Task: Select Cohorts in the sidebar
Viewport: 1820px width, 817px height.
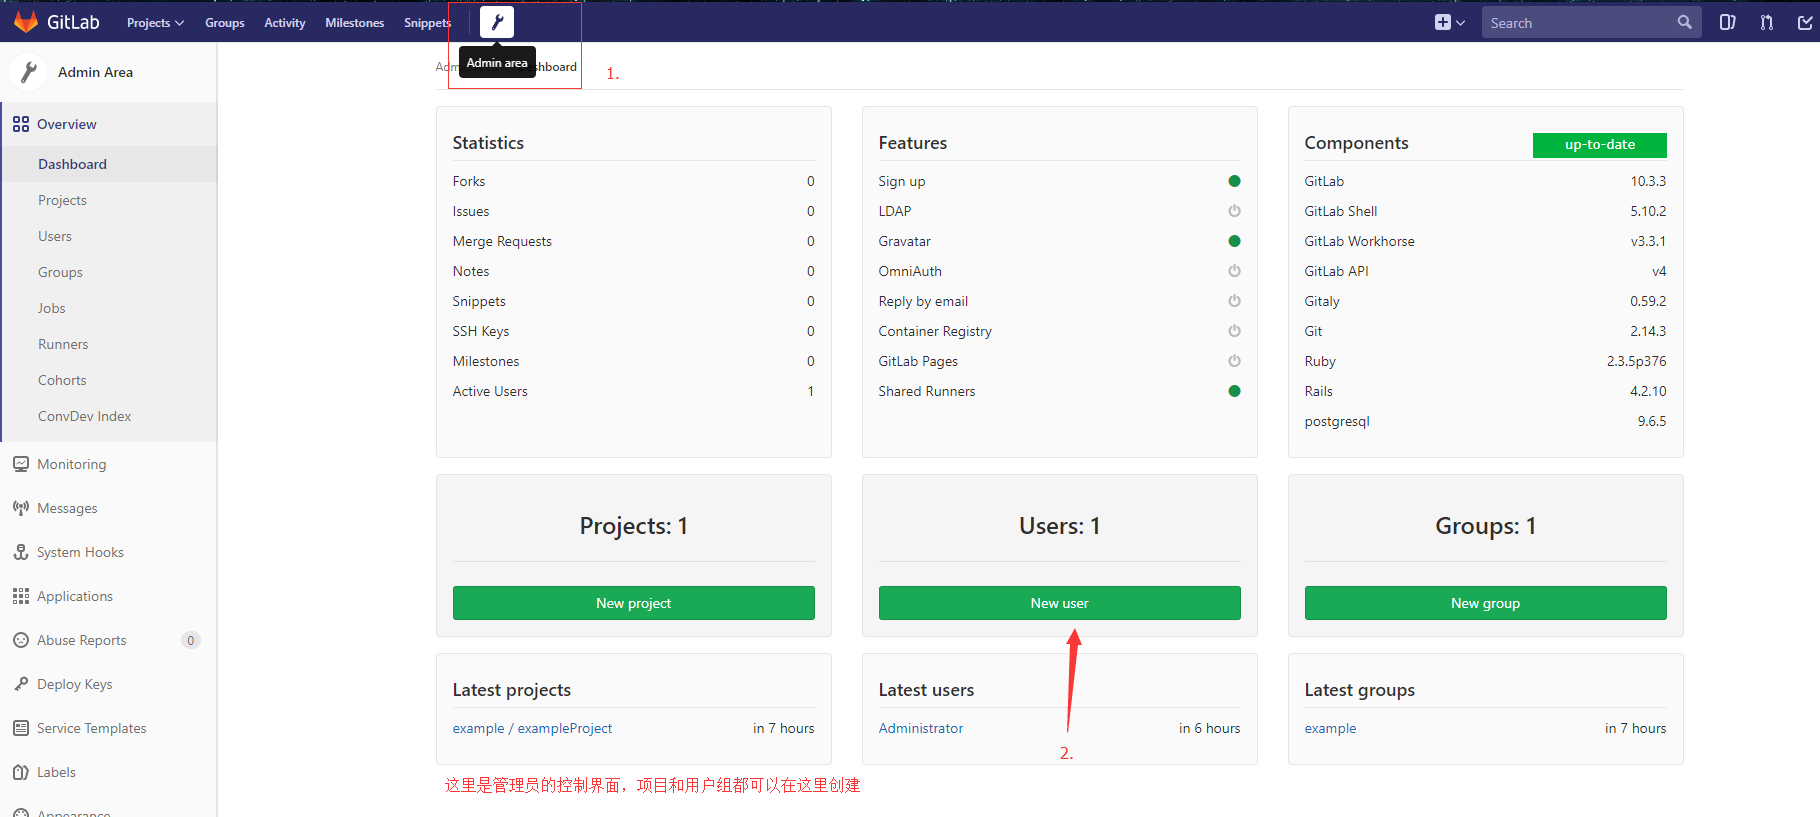Action: pos(108,380)
